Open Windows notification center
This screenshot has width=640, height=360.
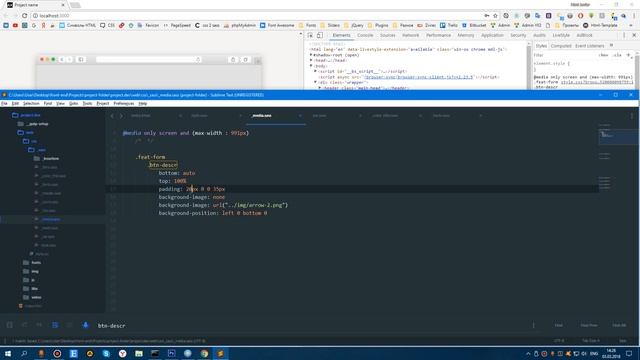pos(629,353)
